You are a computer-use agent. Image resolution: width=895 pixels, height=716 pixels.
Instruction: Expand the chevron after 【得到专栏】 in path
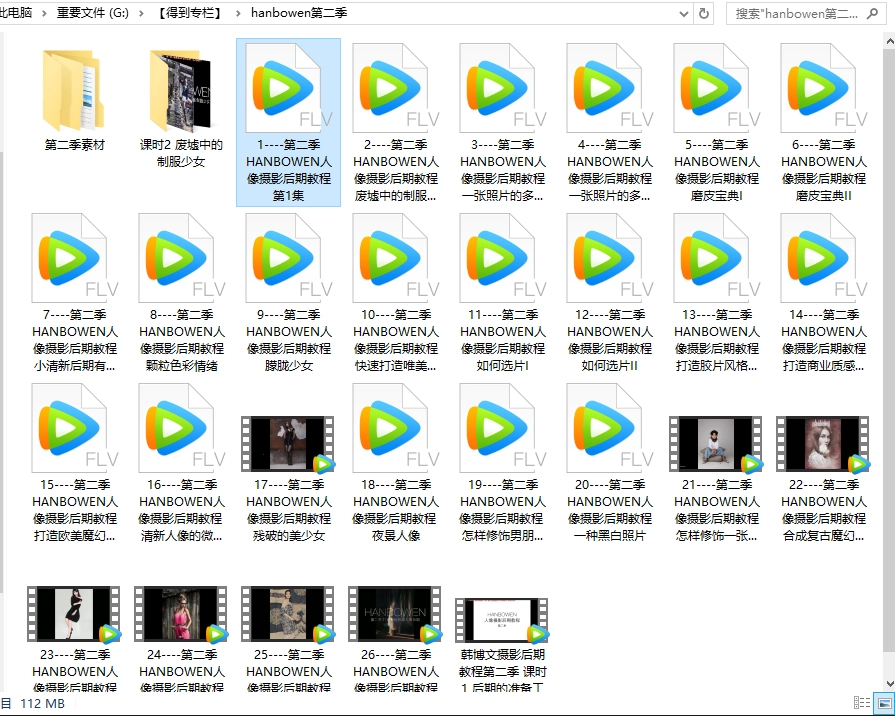(234, 14)
